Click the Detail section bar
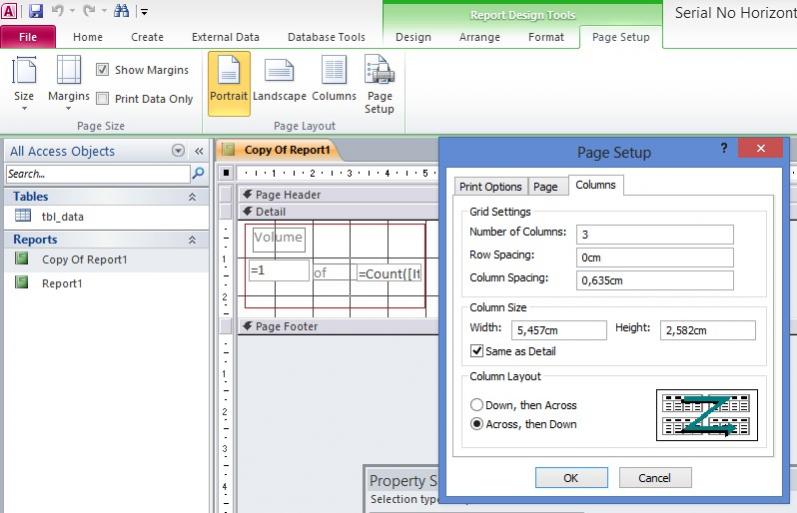Image resolution: width=797 pixels, height=513 pixels. [338, 212]
